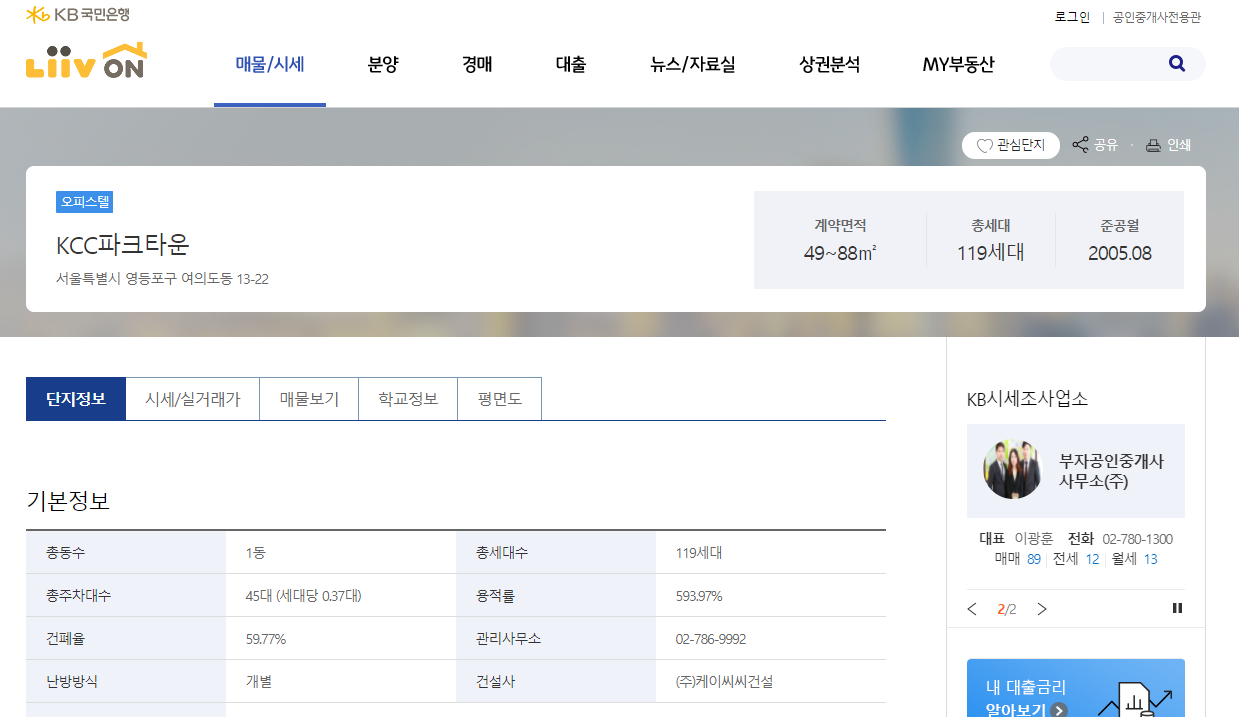Click the 공유 text link
Image resolution: width=1239 pixels, height=717 pixels.
point(1105,145)
